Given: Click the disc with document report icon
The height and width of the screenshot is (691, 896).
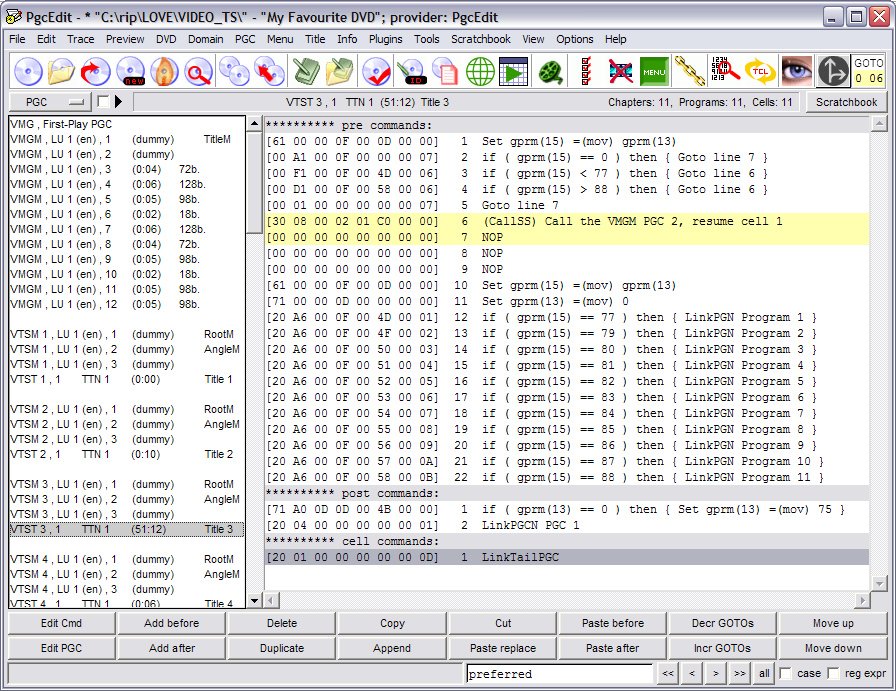Looking at the screenshot, I should point(446,71).
